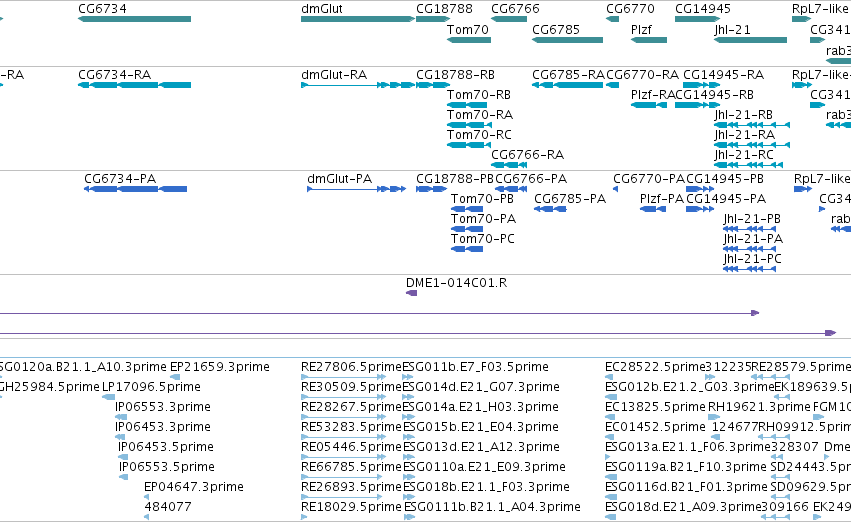
Task: Click the Jhl-21 gene label
Action: [x=732, y=29]
